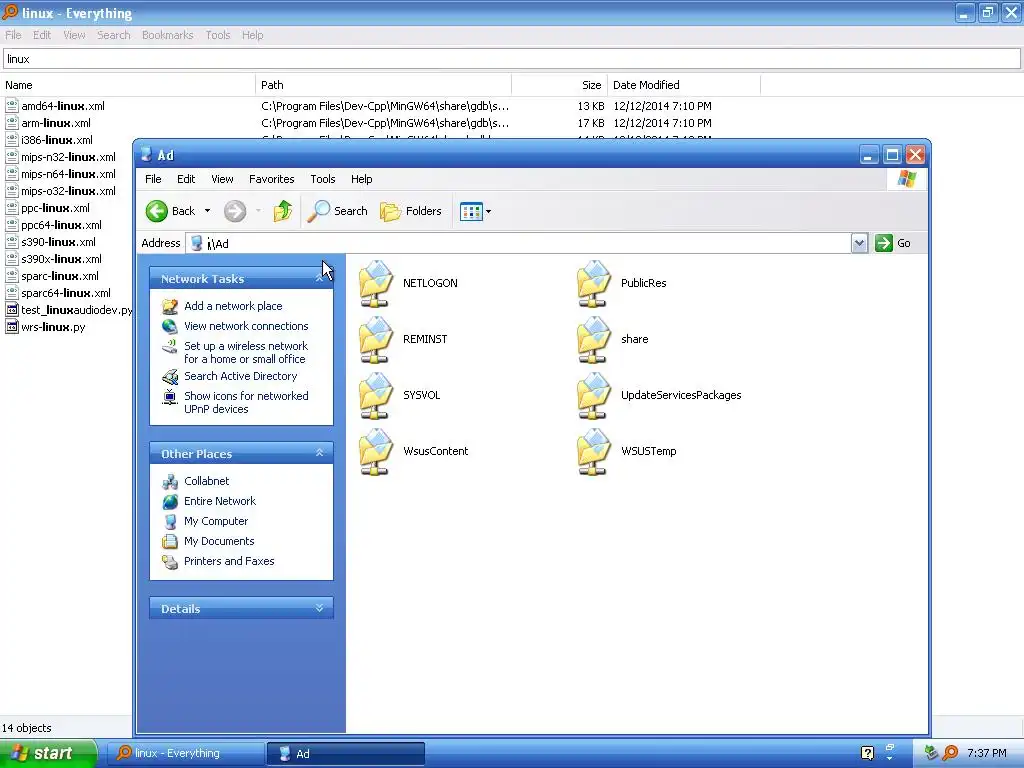Viewport: 1024px width, 768px height.
Task: Click View network connections
Action: pos(246,326)
